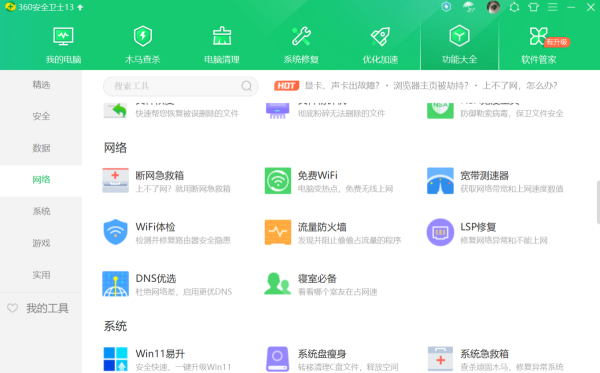Click the blue shield badge in title bar
The height and width of the screenshot is (373, 600).
[446, 7]
